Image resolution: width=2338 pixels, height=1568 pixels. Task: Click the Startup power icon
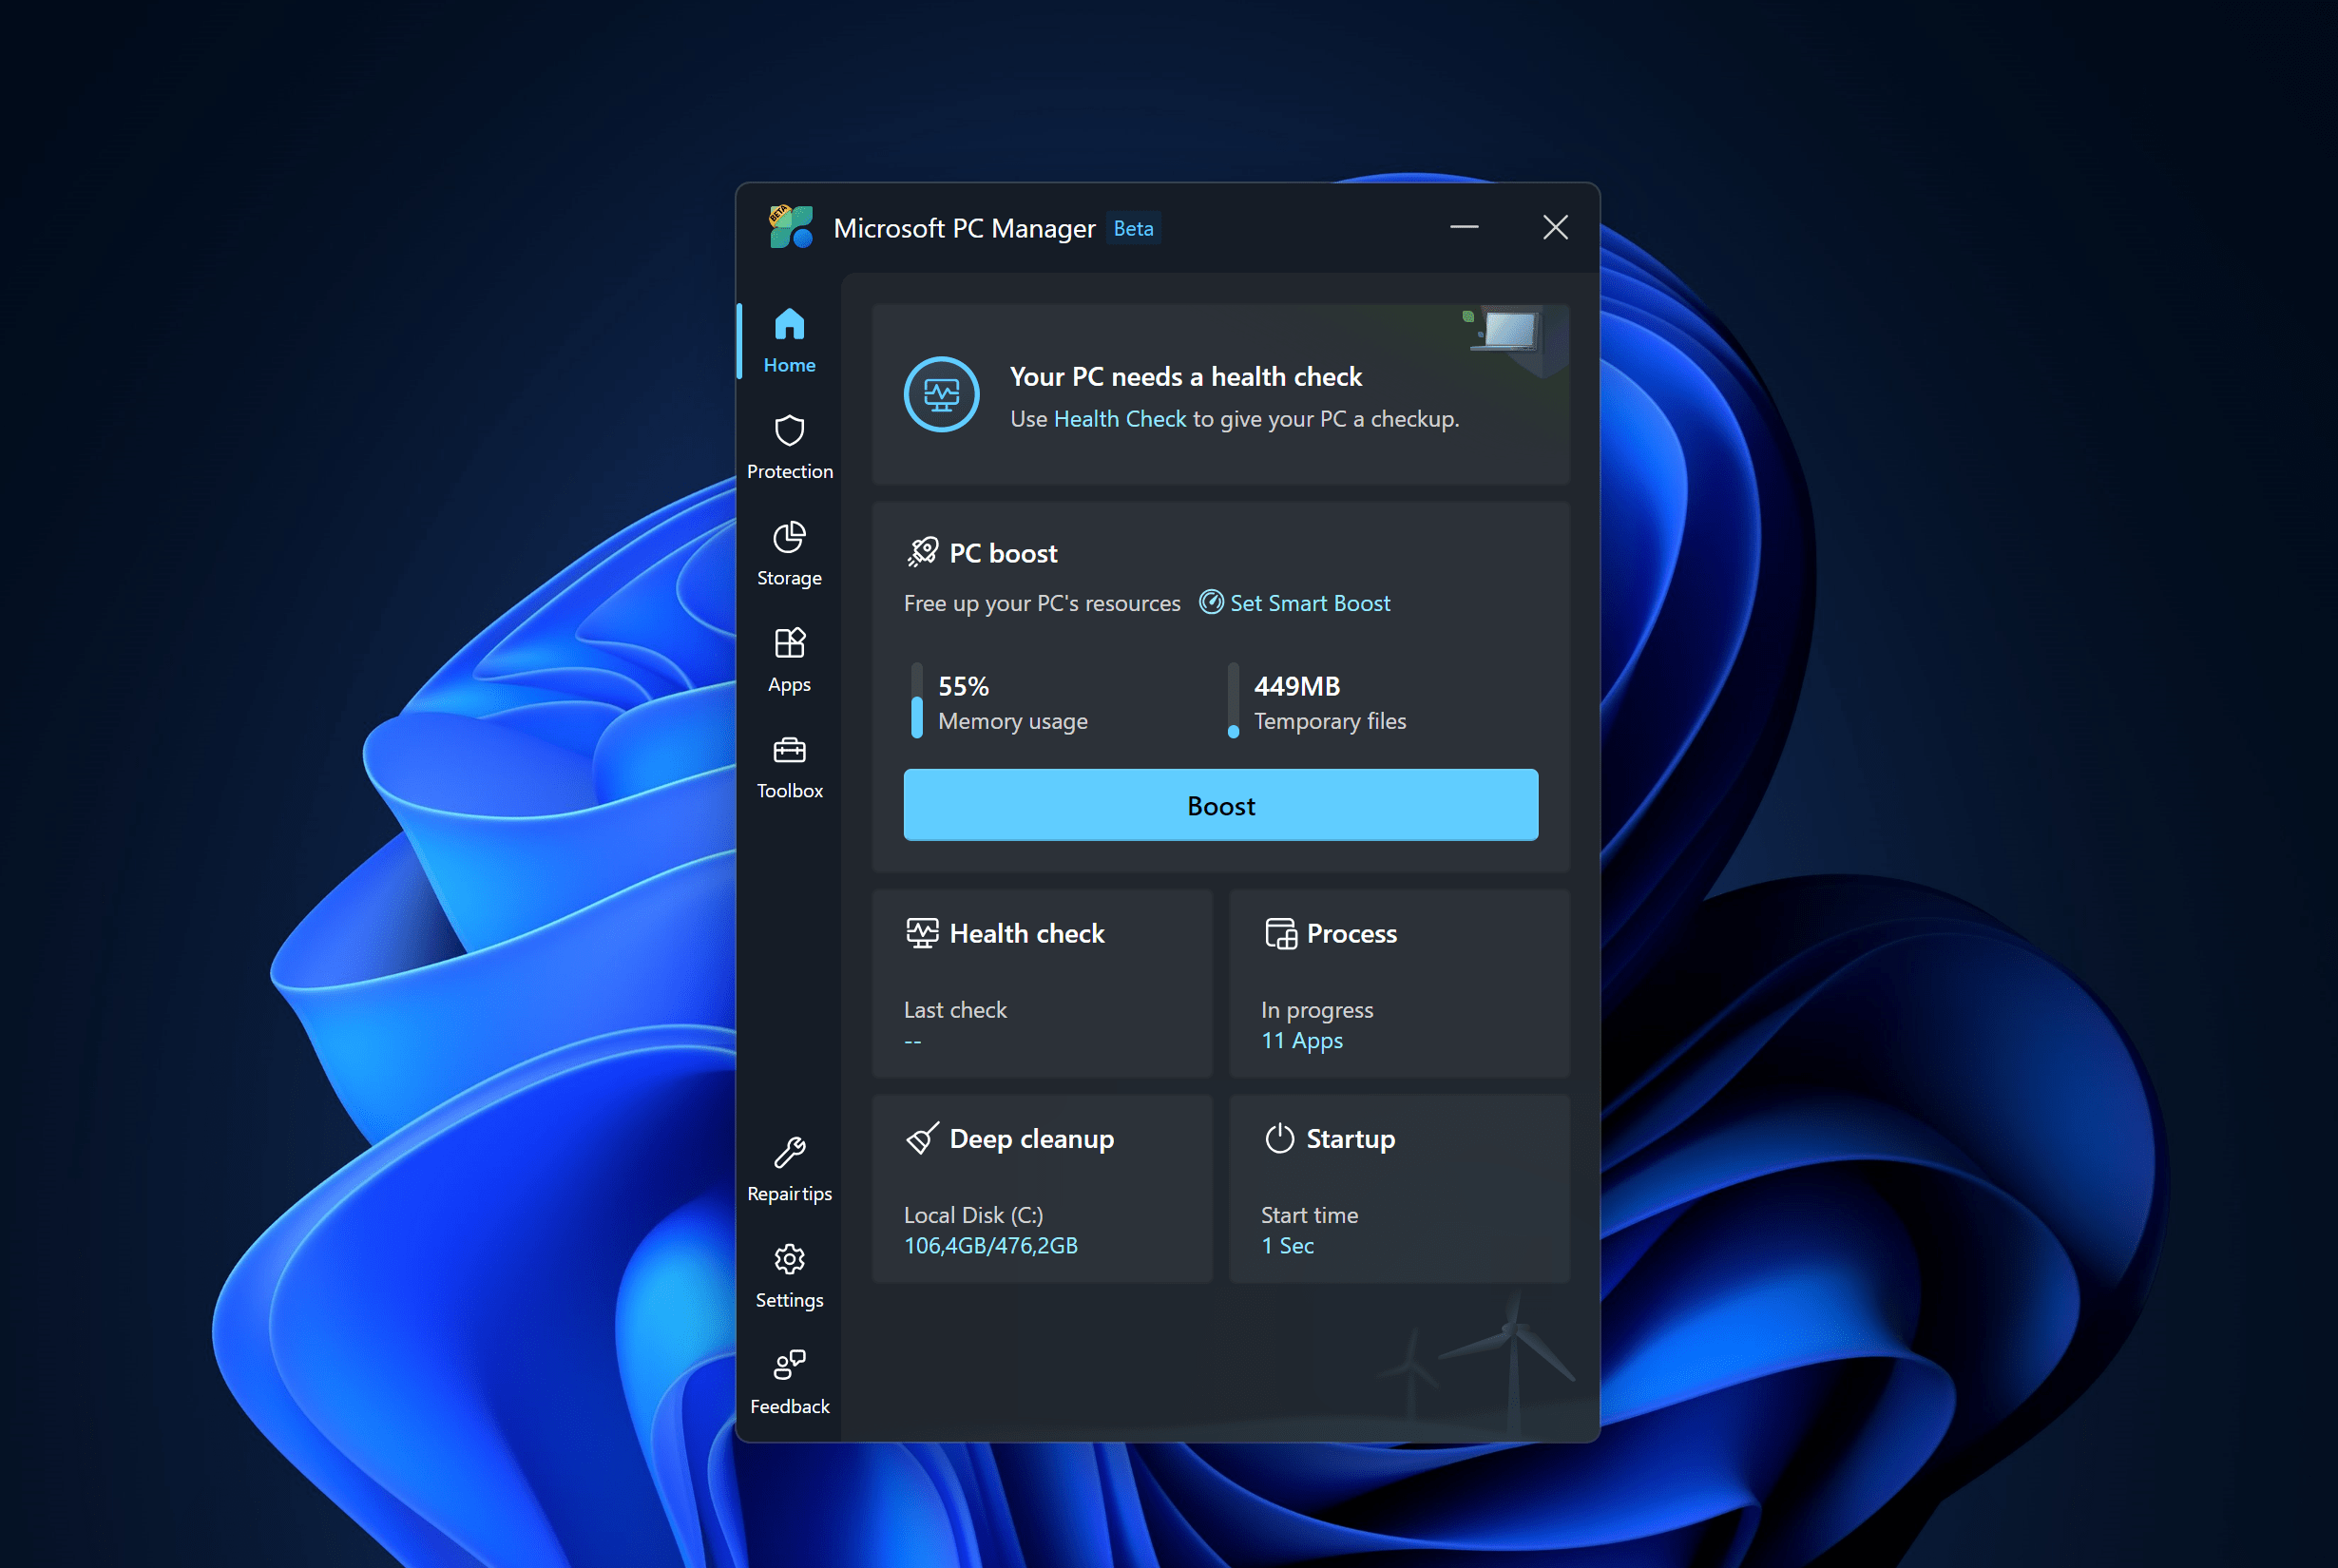click(1280, 1138)
